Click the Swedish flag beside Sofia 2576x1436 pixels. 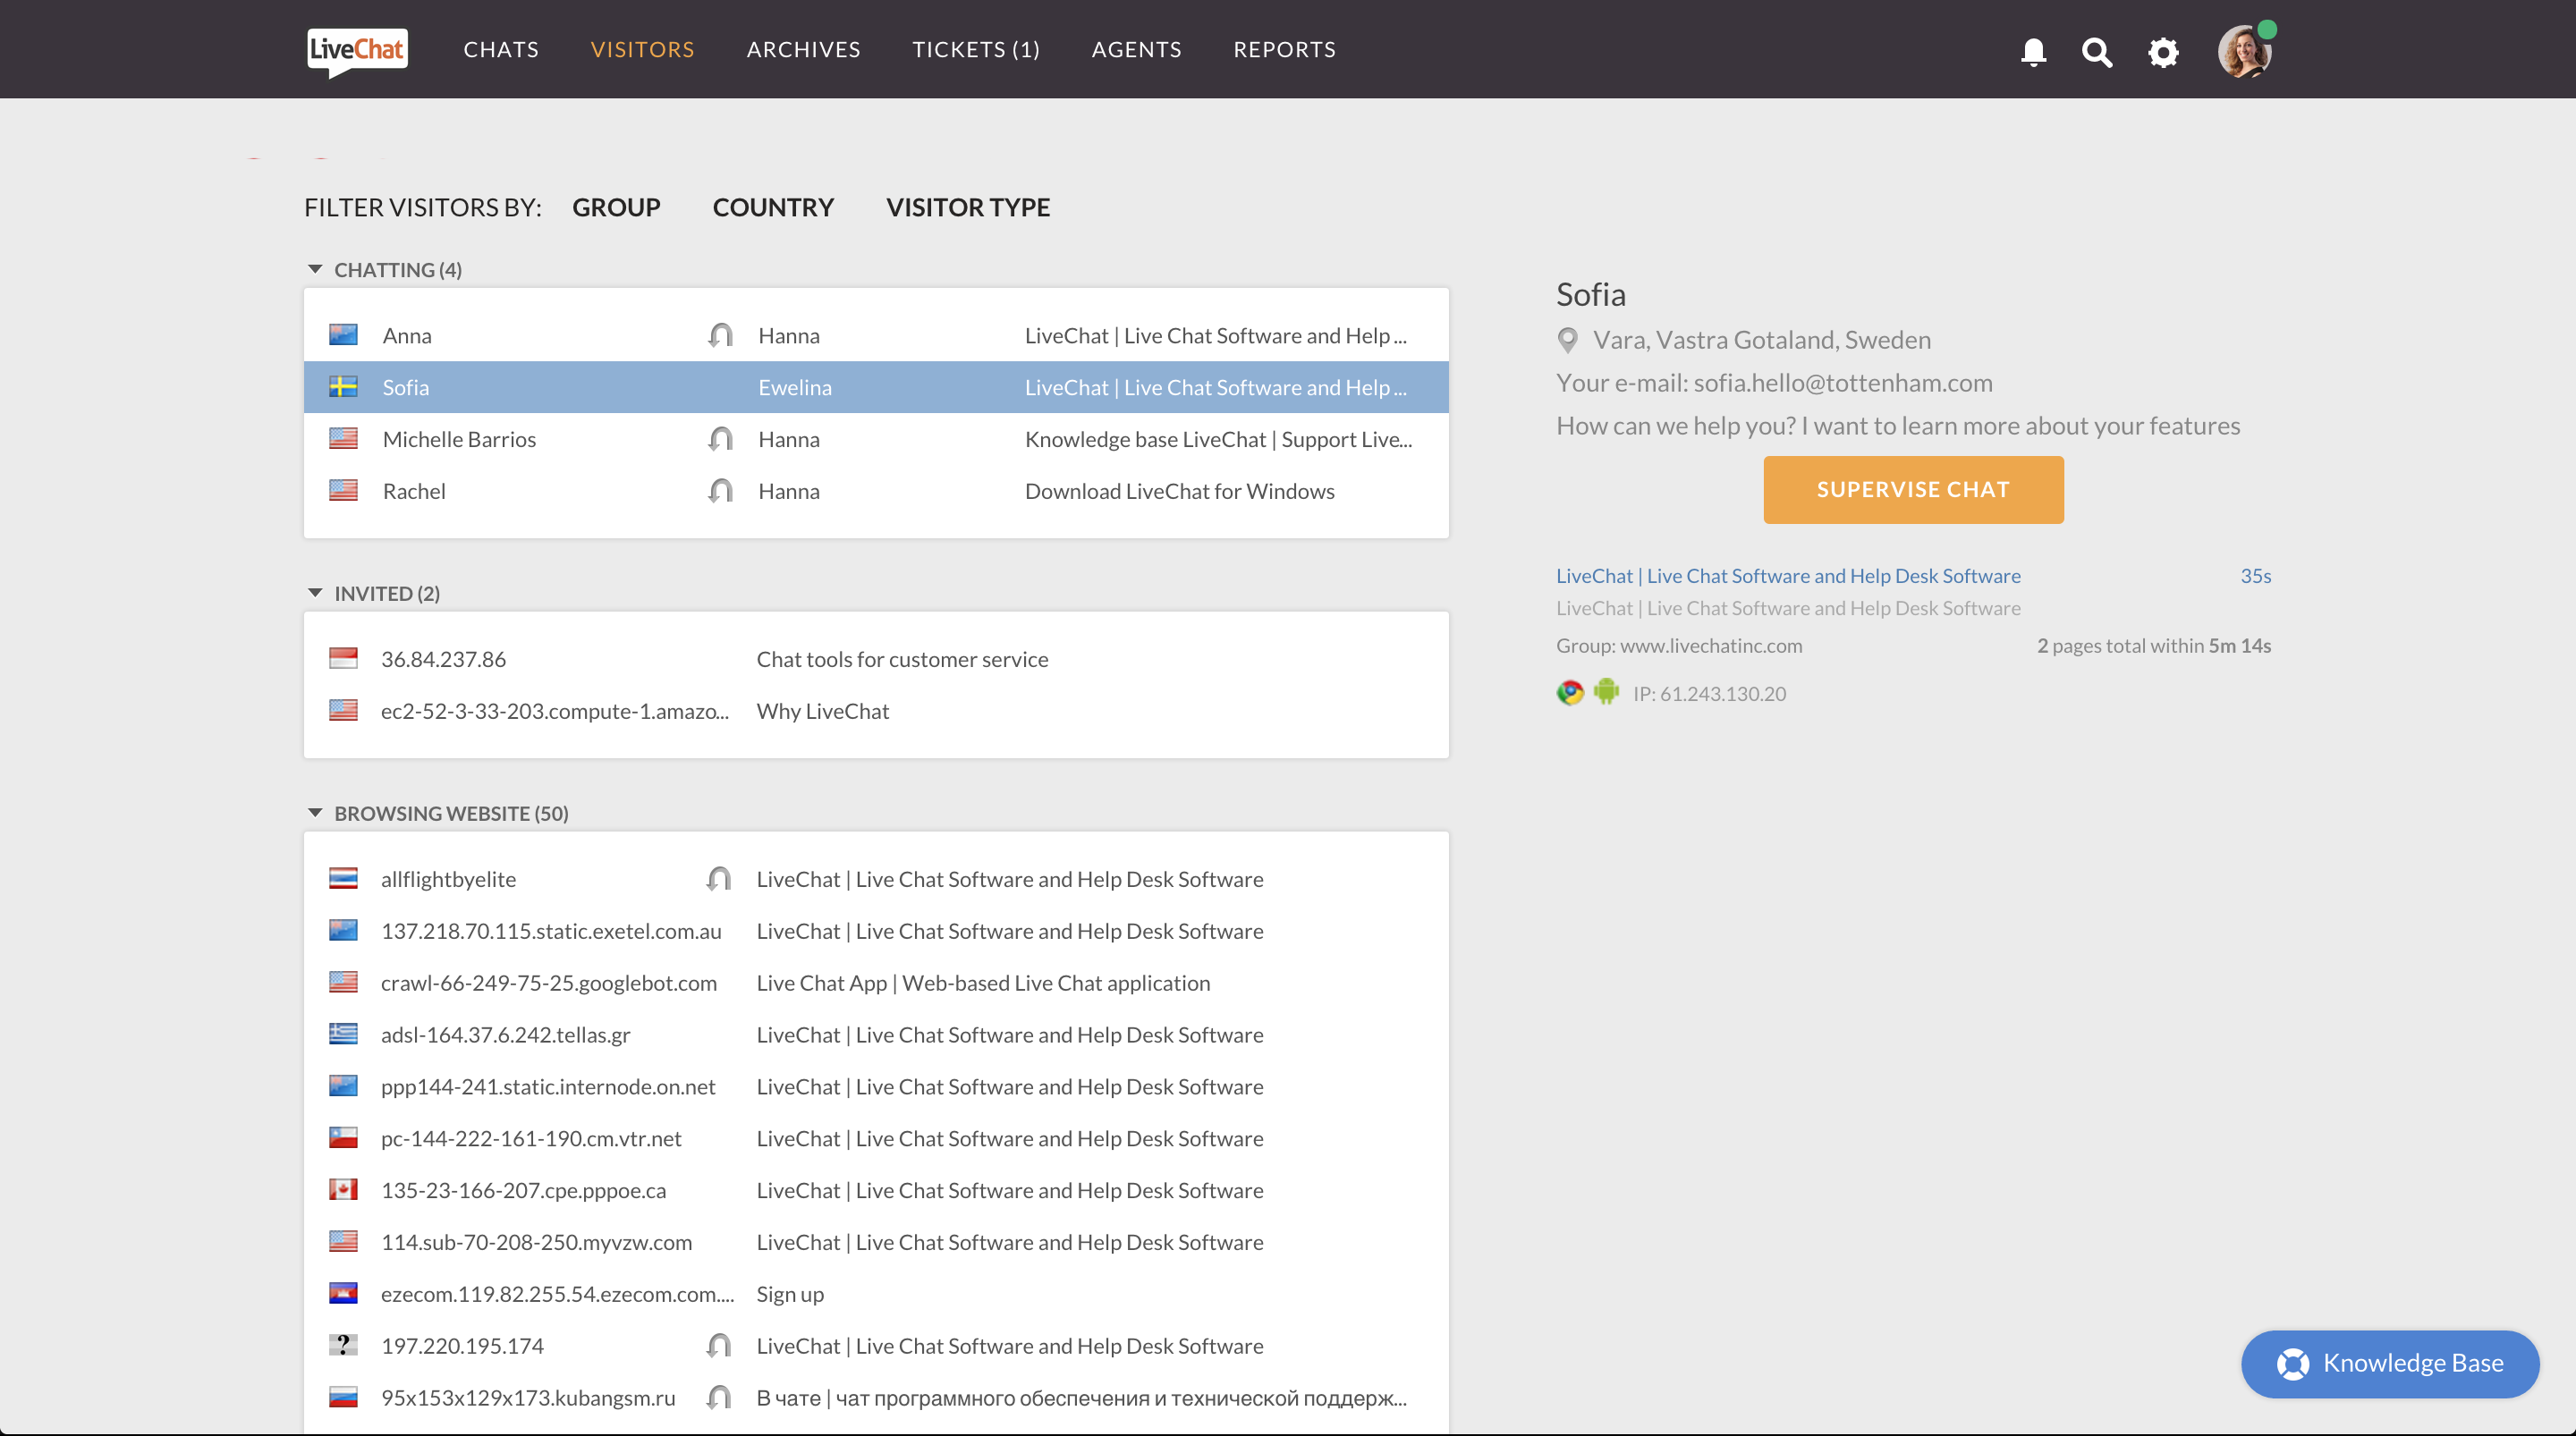click(x=344, y=387)
